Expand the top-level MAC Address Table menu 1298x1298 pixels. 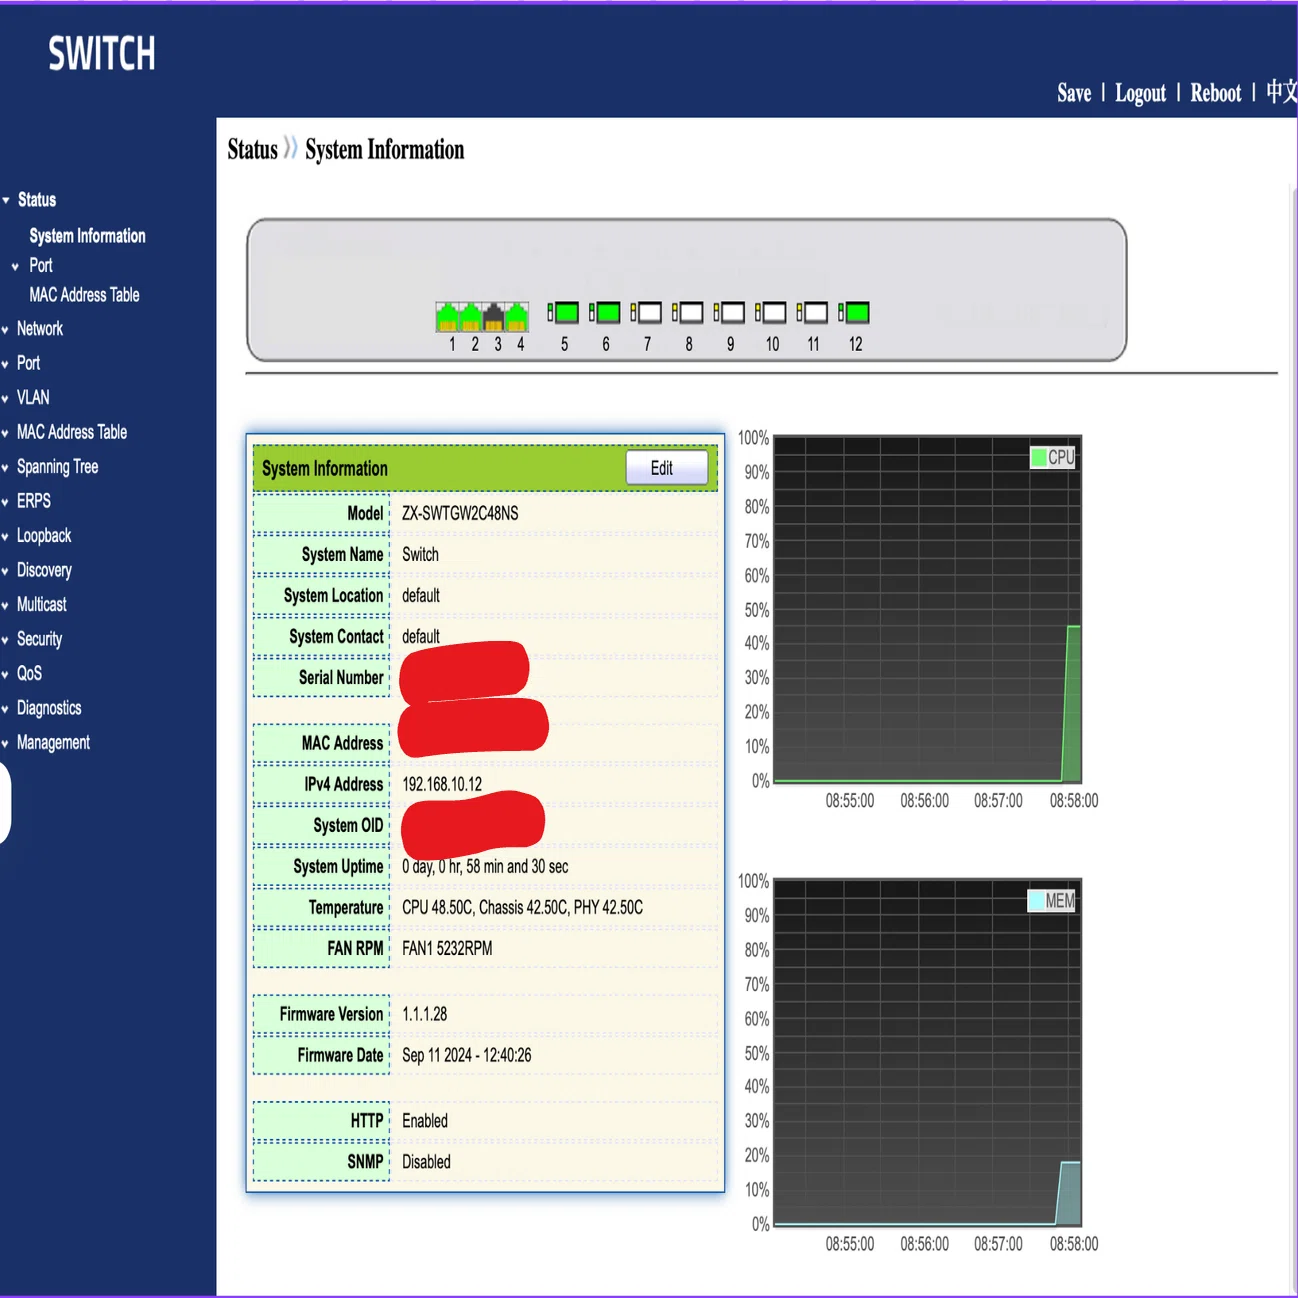click(x=71, y=432)
